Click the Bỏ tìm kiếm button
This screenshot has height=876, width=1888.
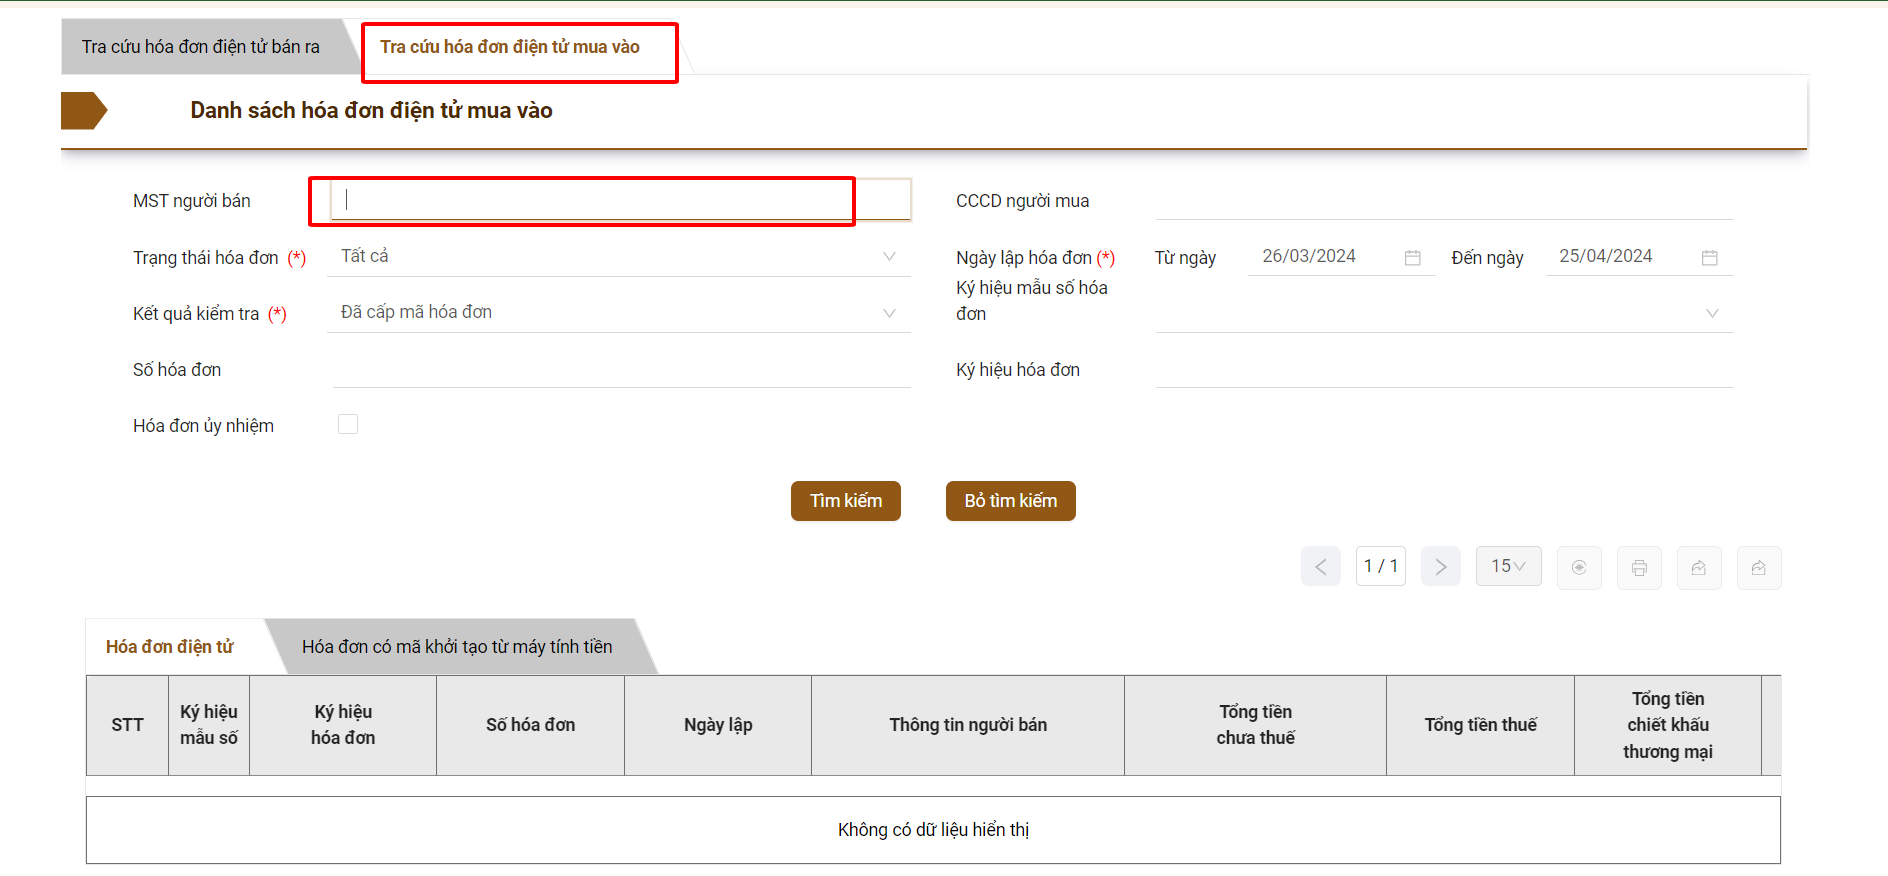tap(1010, 501)
